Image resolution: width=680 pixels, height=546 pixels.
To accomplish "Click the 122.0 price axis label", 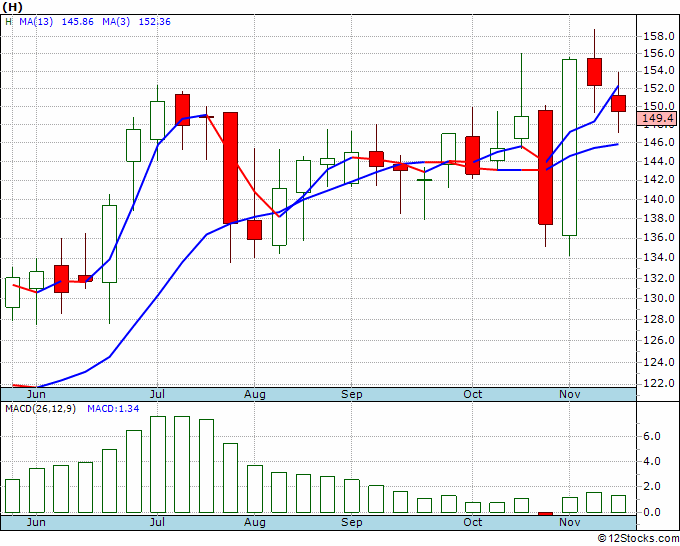I will (x=658, y=383).
